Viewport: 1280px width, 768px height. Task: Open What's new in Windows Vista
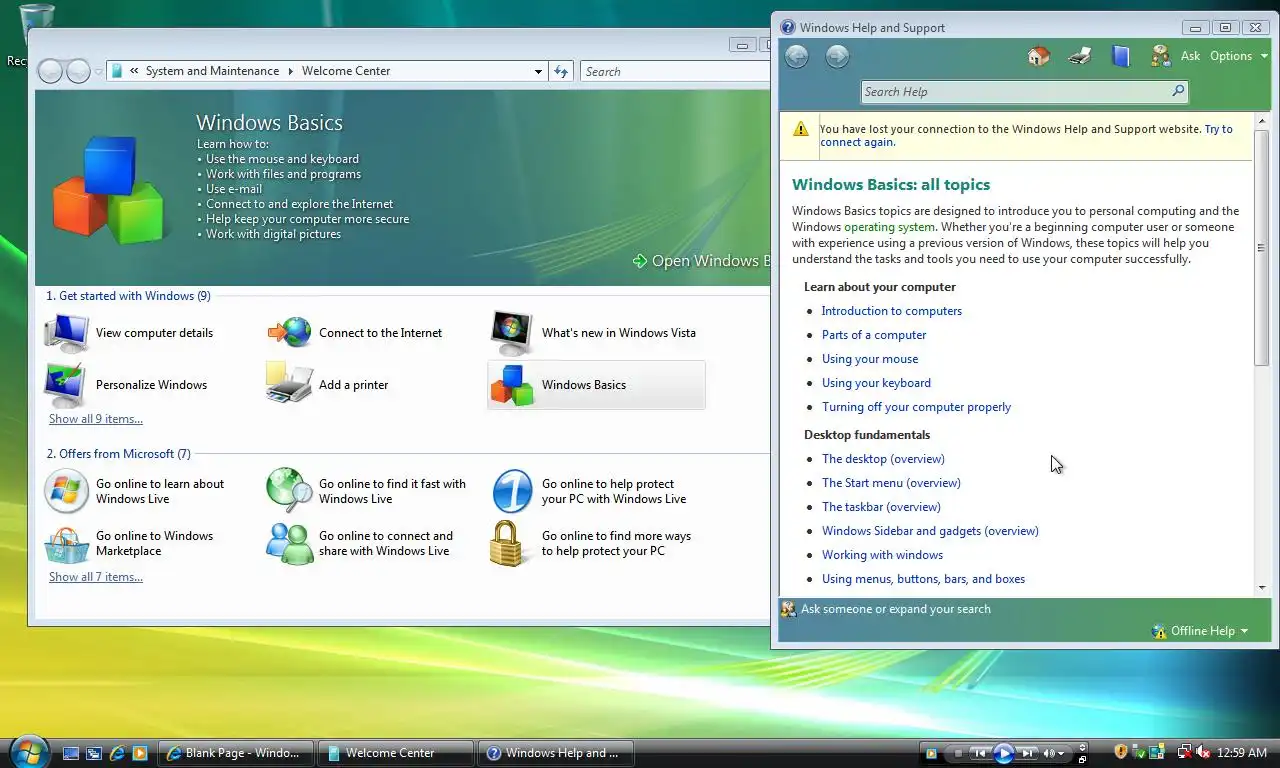pos(594,332)
